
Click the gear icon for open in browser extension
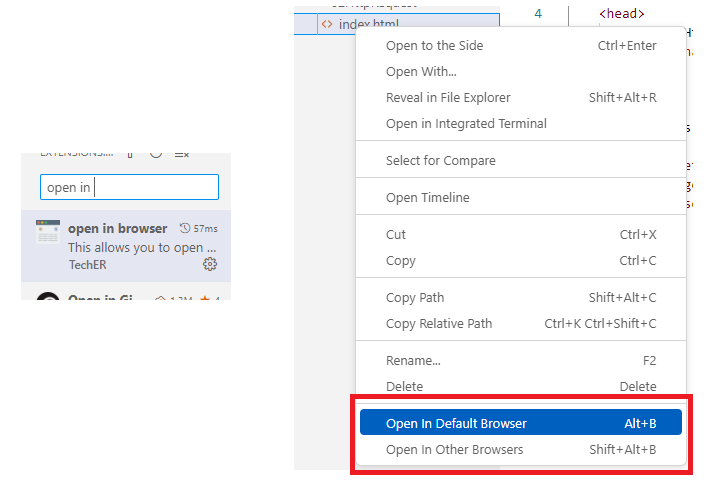pyautogui.click(x=209, y=264)
